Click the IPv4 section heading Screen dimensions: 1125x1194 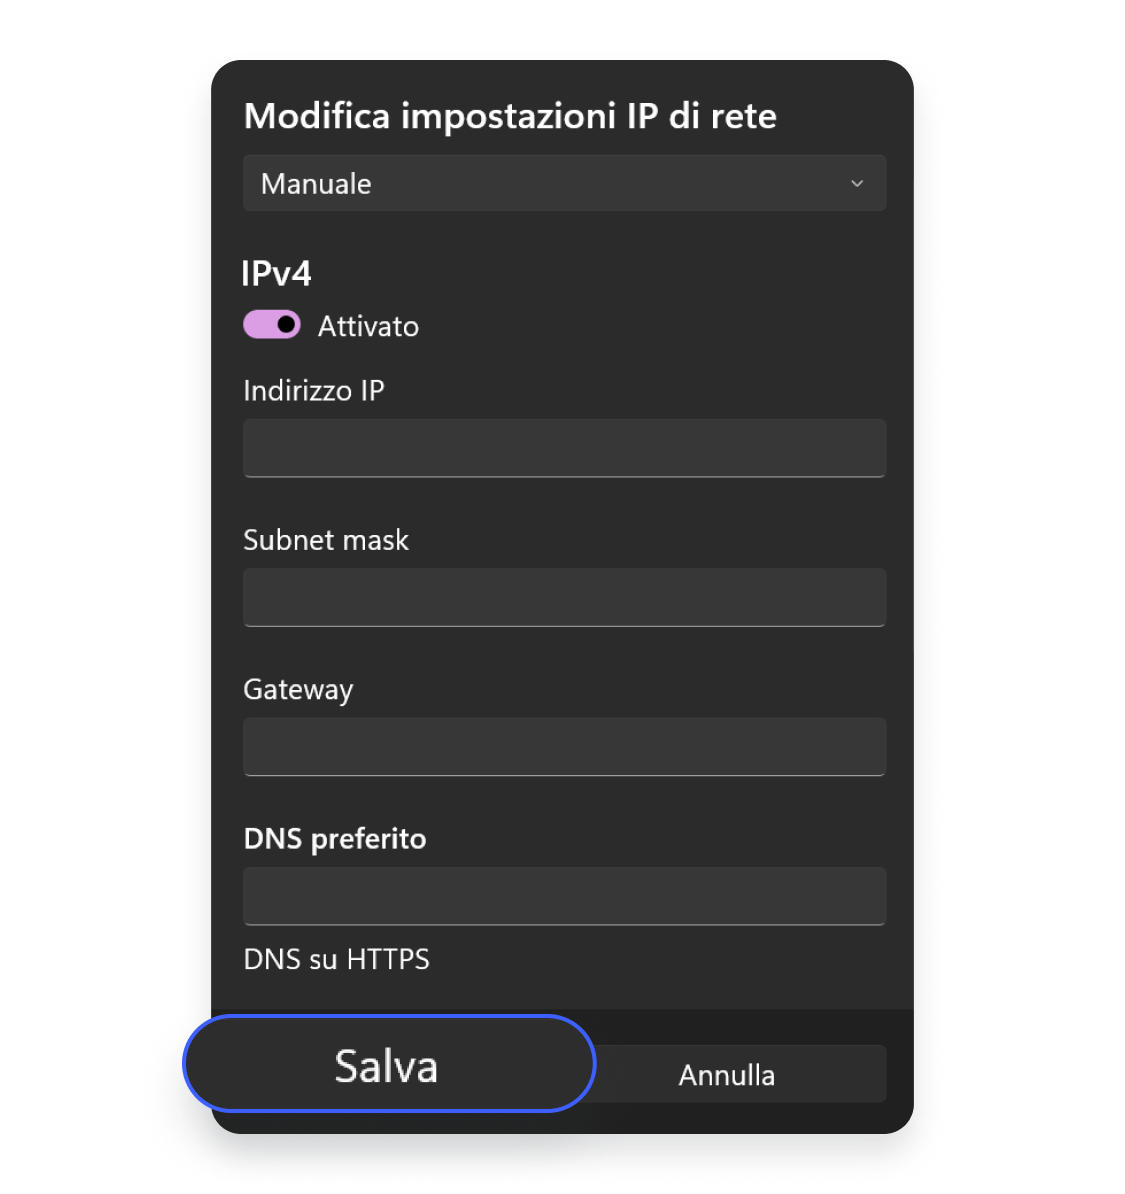pos(277,271)
